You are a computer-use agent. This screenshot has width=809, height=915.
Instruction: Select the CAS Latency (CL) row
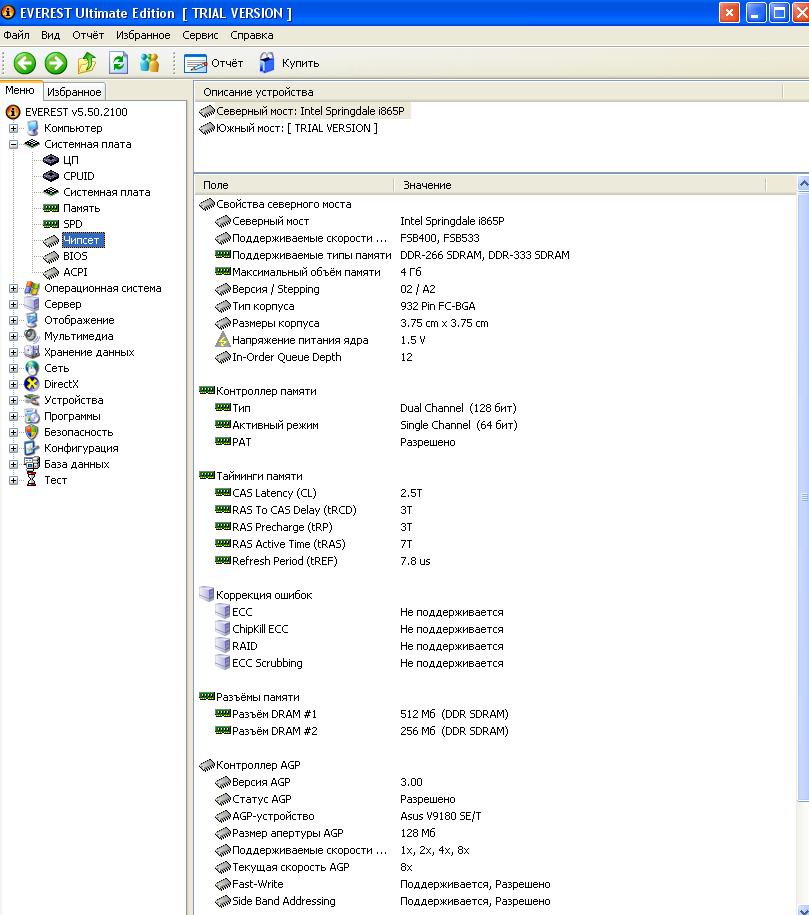tap(496, 493)
